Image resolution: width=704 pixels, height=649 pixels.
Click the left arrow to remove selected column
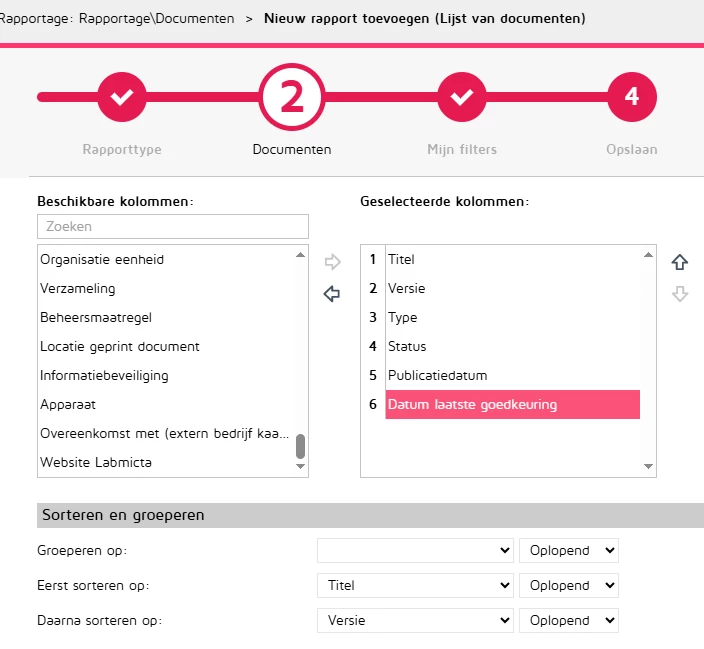tap(333, 294)
